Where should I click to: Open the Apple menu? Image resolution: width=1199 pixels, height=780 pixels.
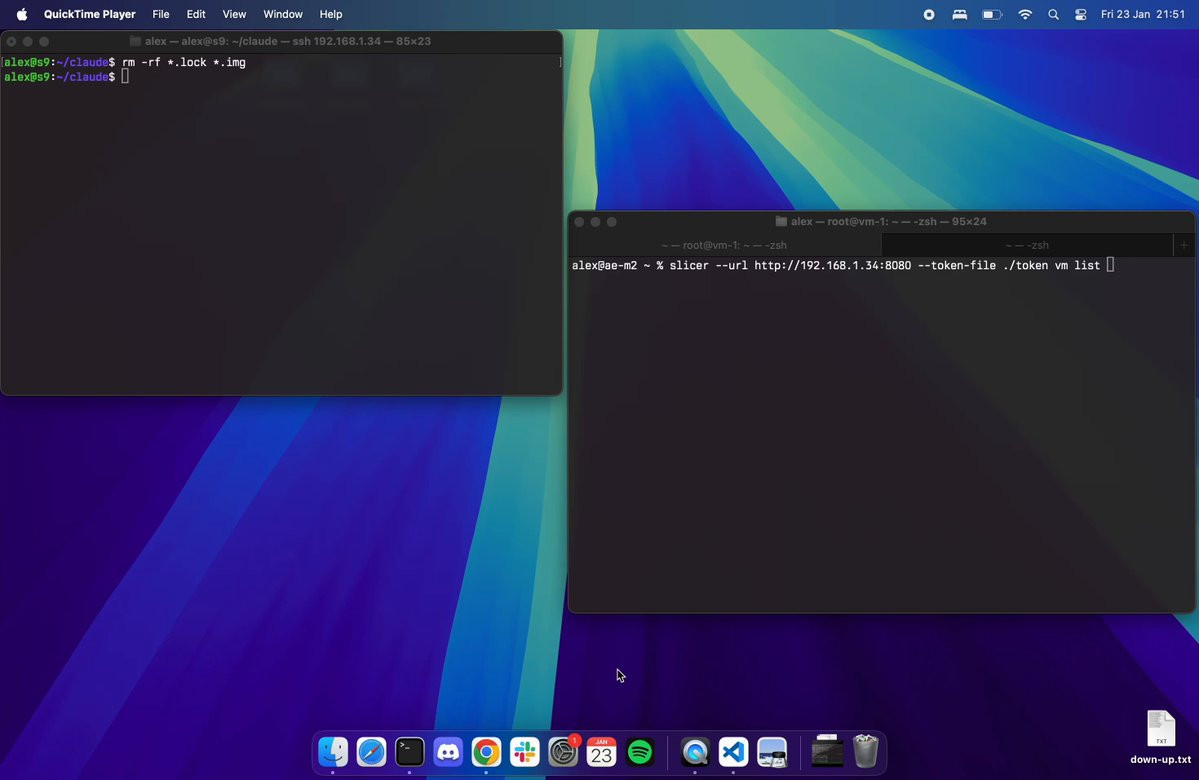point(22,15)
